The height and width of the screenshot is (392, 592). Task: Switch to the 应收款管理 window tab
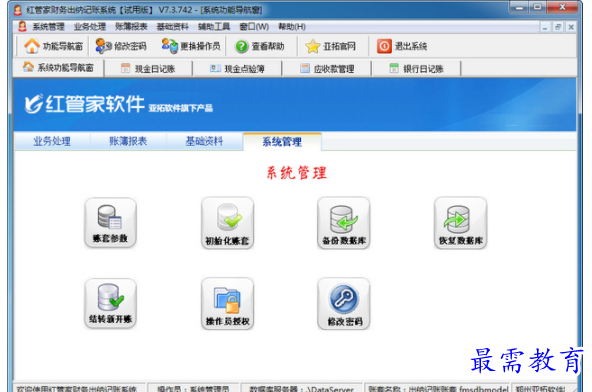pyautogui.click(x=327, y=69)
